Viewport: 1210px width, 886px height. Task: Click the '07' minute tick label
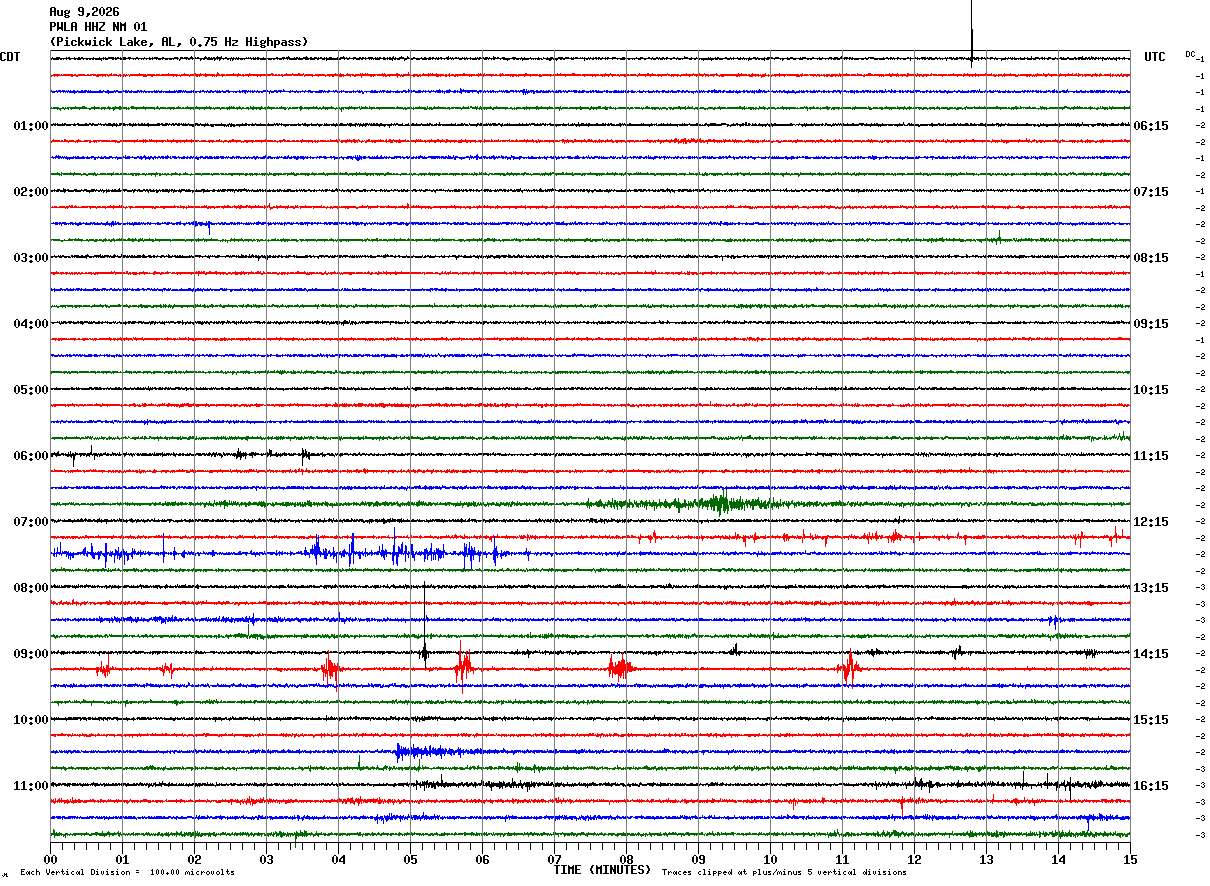pos(555,859)
